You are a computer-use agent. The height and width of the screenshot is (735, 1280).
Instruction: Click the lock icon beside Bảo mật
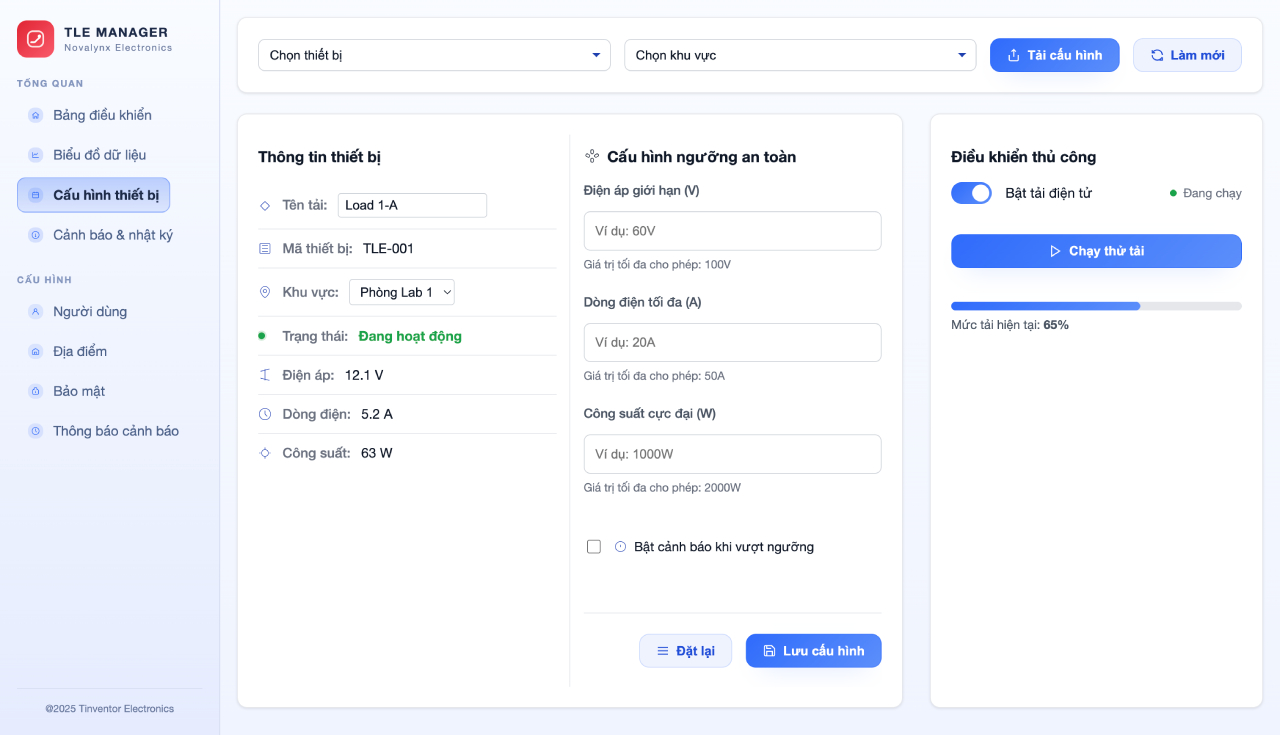[x=36, y=391]
